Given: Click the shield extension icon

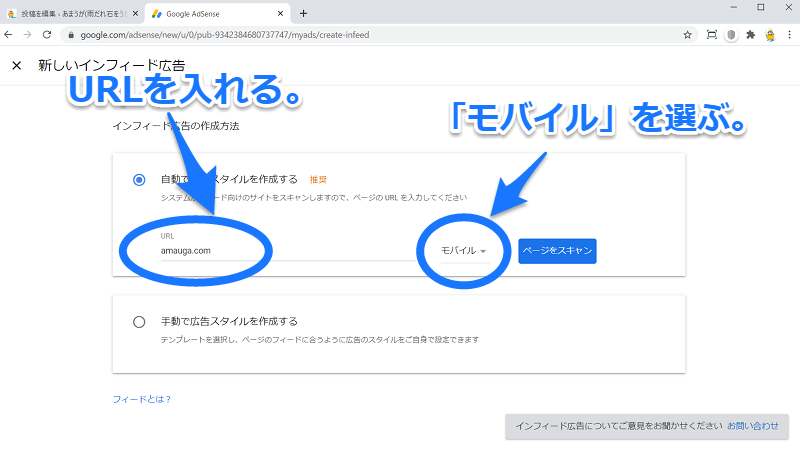Looking at the screenshot, I should [x=731, y=34].
